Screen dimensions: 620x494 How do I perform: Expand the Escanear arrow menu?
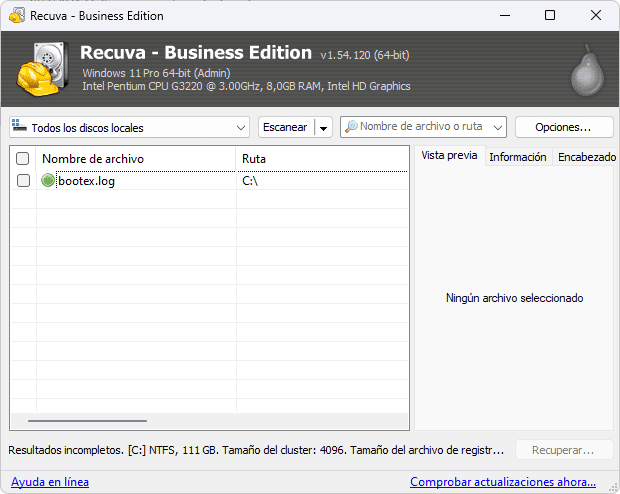323,128
